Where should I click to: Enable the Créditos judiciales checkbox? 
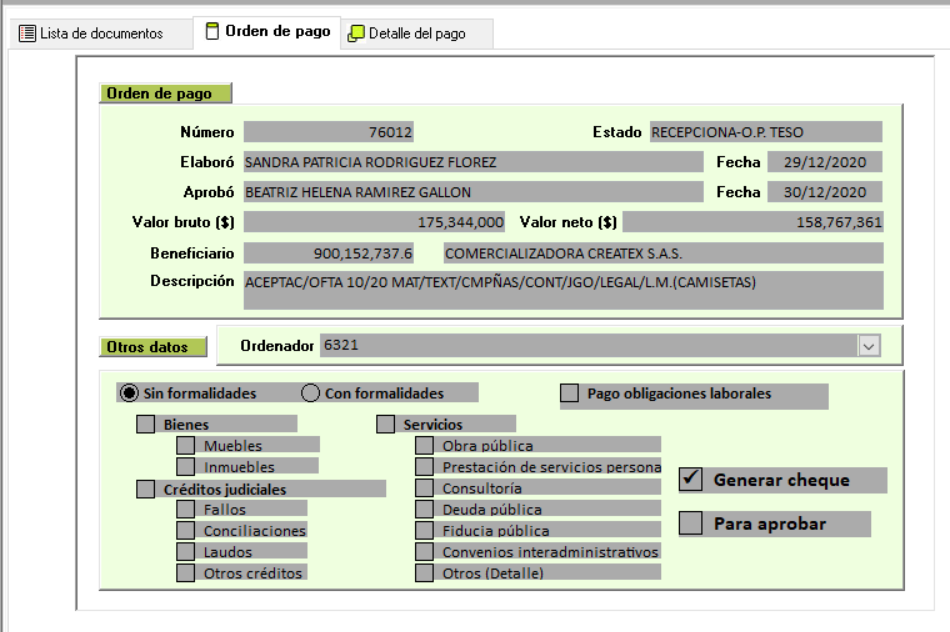tap(146, 489)
